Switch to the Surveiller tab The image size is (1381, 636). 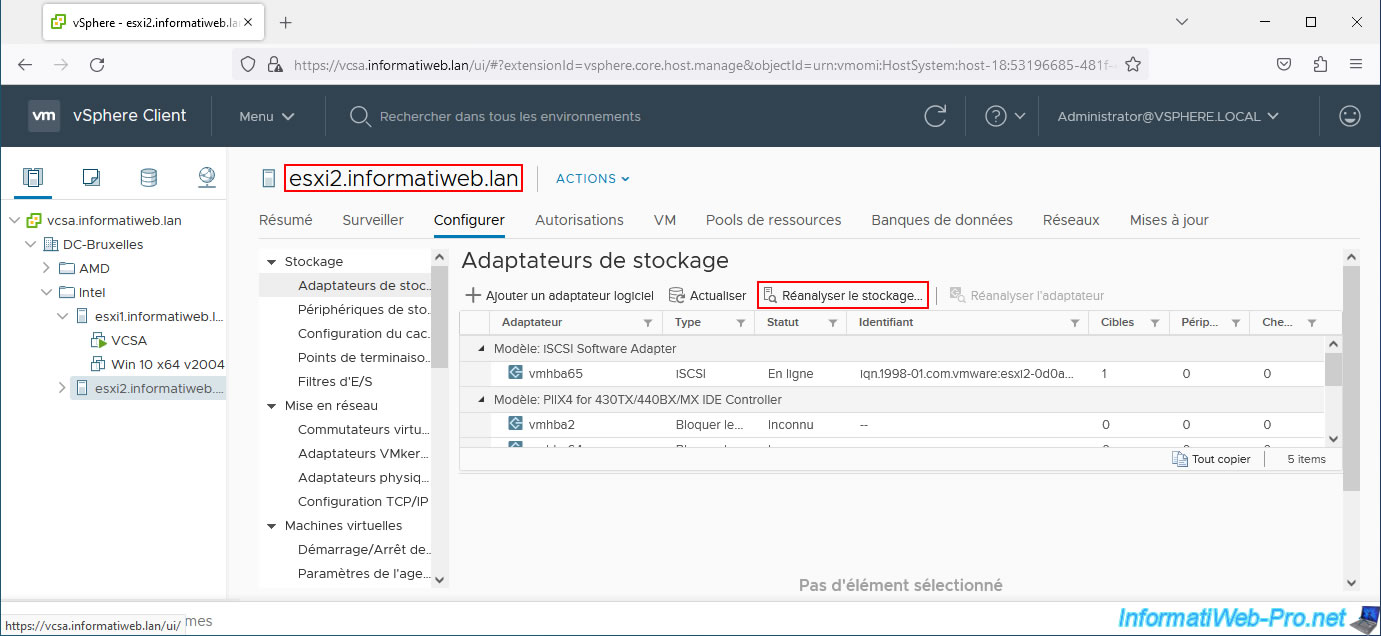pos(373,220)
